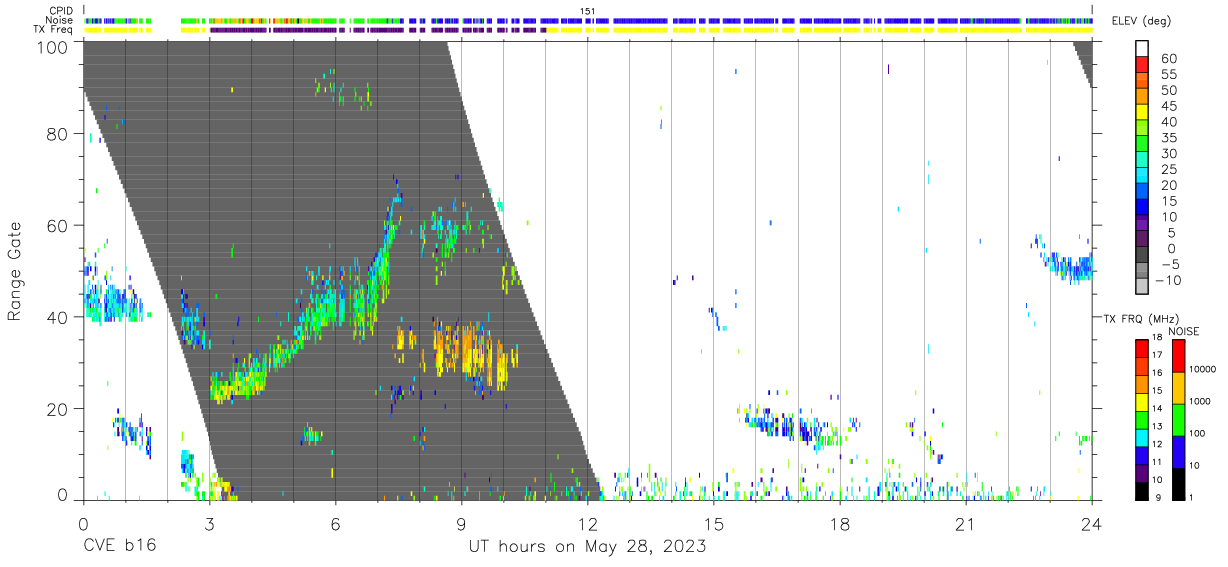Click the Noise row label
Image resolution: width=1228 pixels, height=567 pixels.
59,20
